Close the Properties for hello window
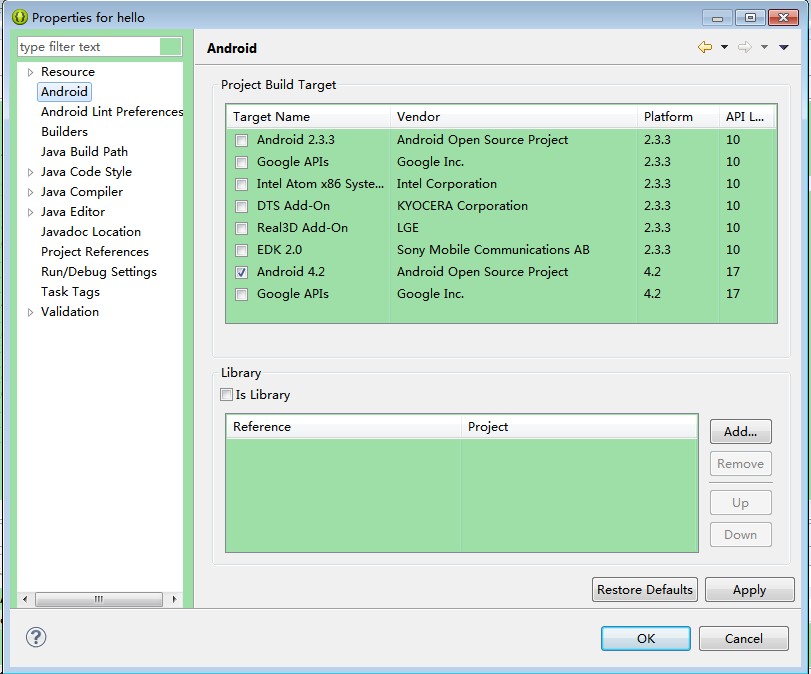 [784, 18]
